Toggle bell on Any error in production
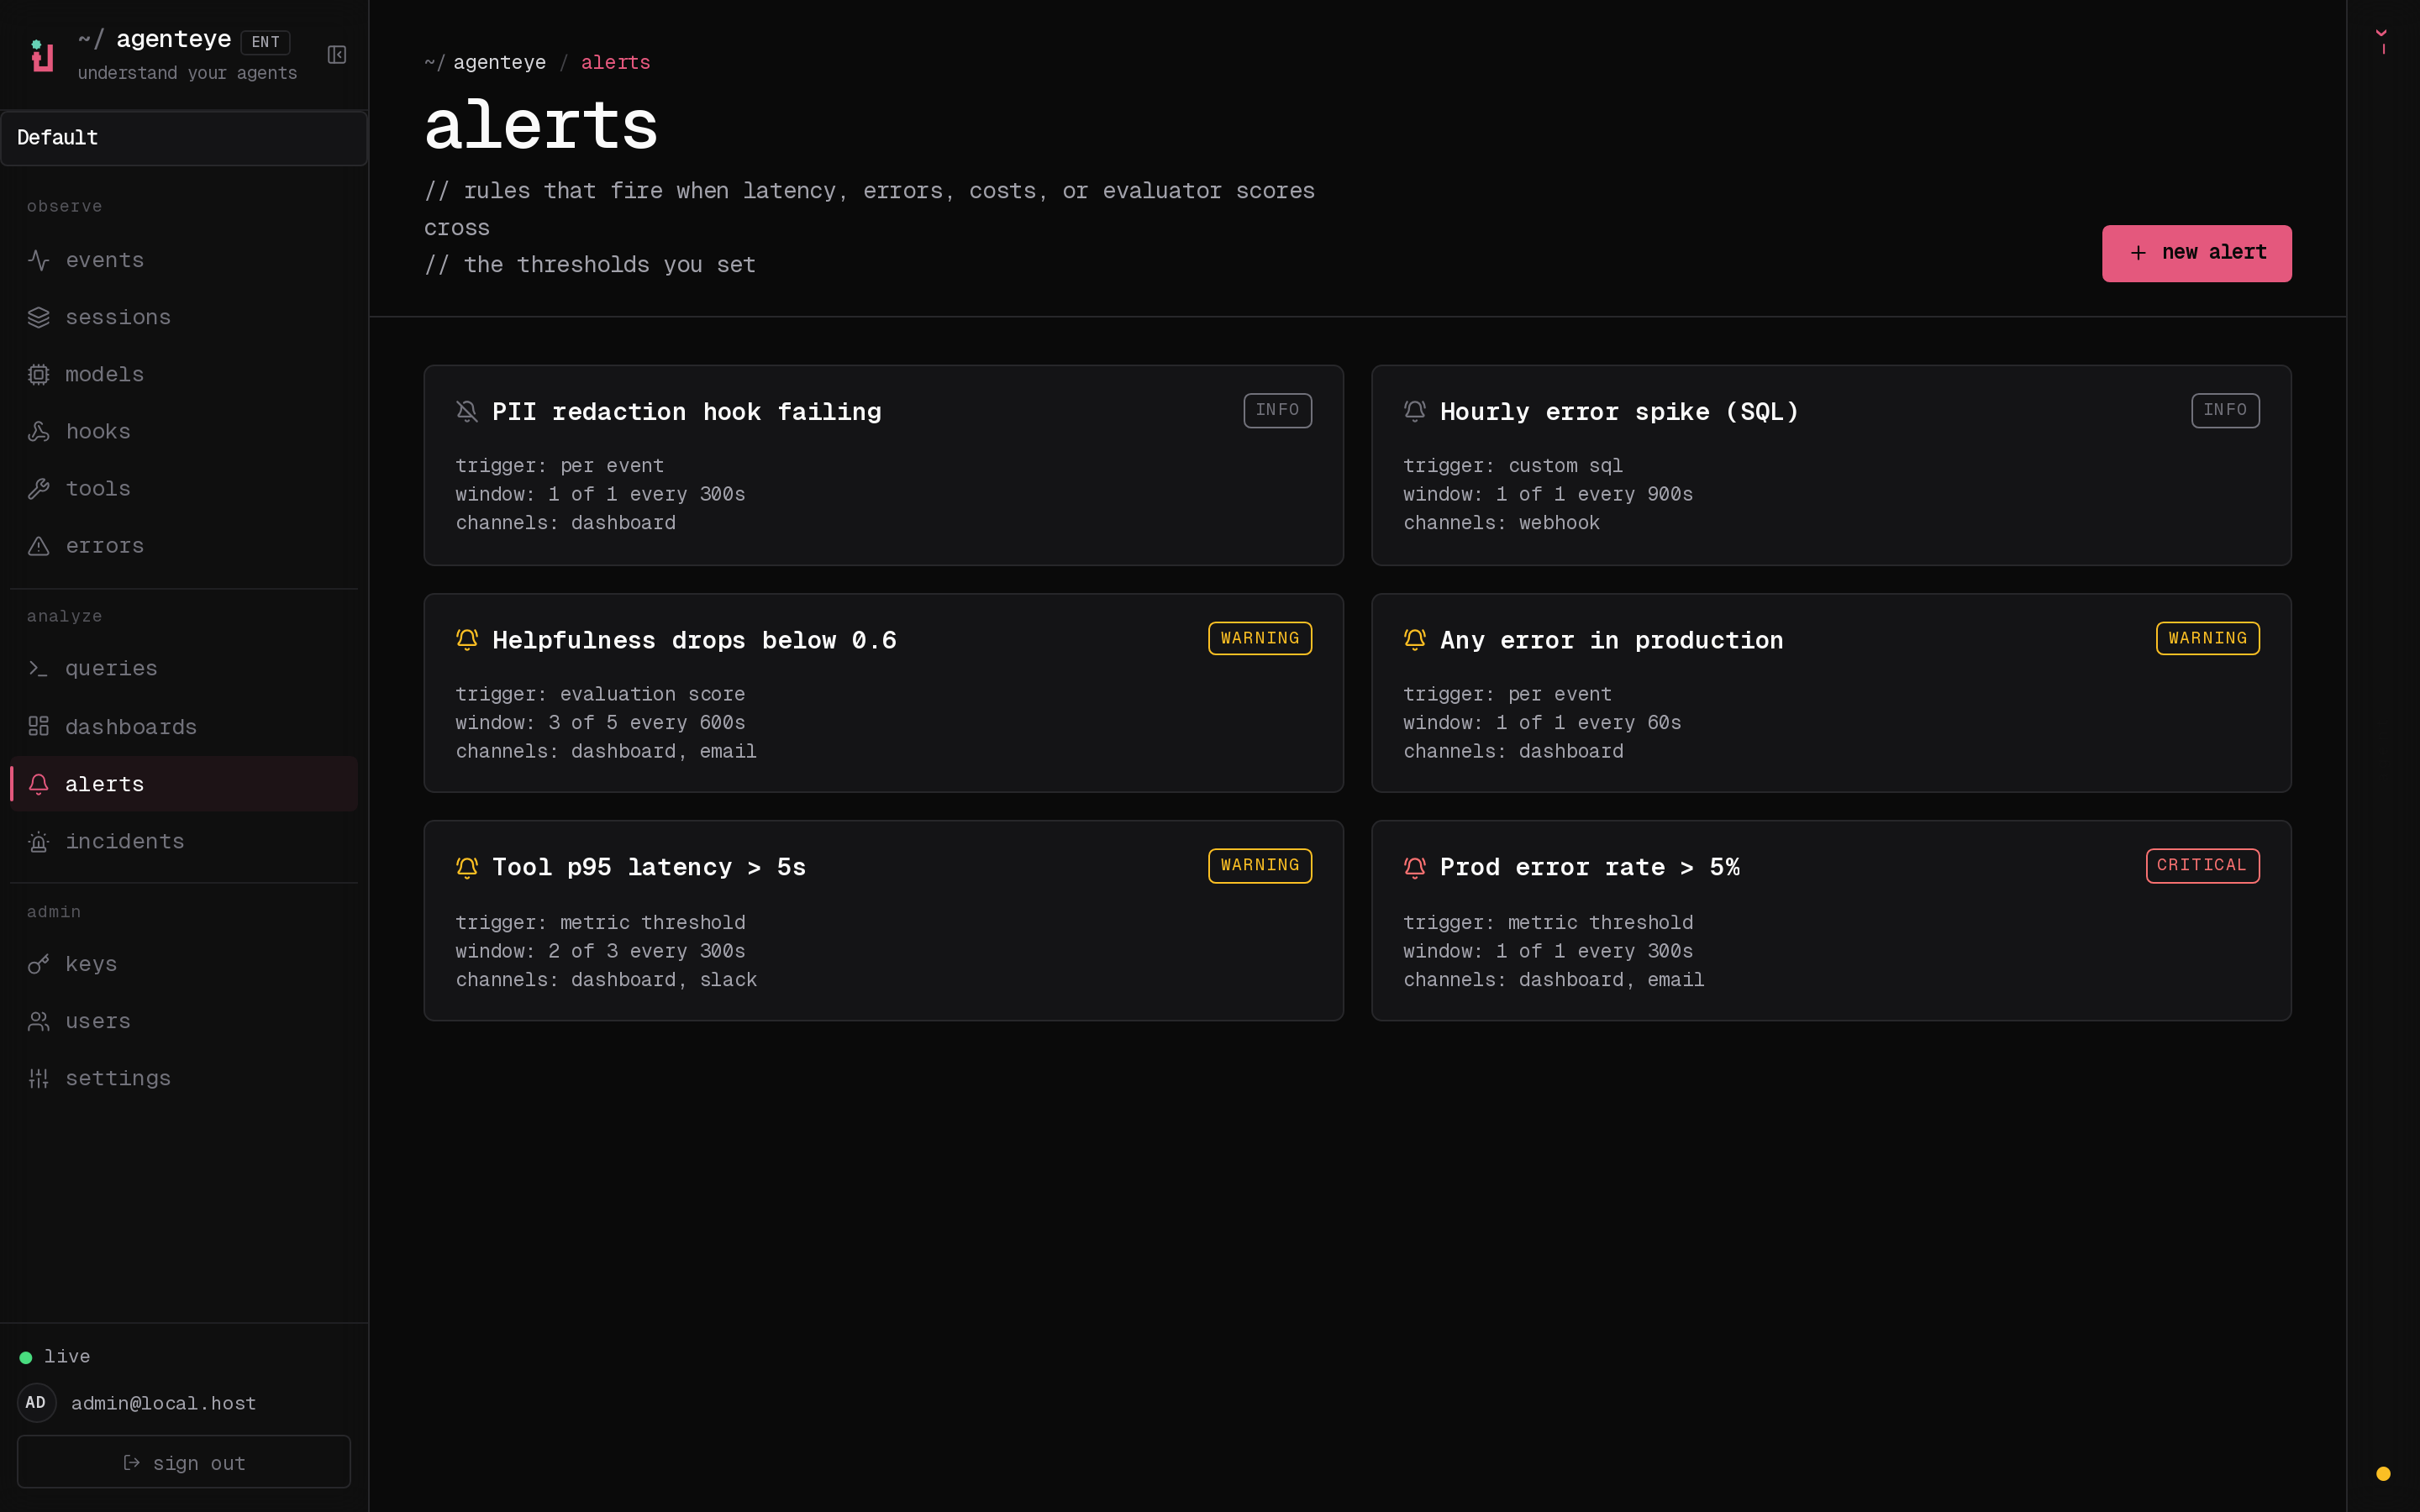This screenshot has width=2420, height=1512. (x=1415, y=639)
